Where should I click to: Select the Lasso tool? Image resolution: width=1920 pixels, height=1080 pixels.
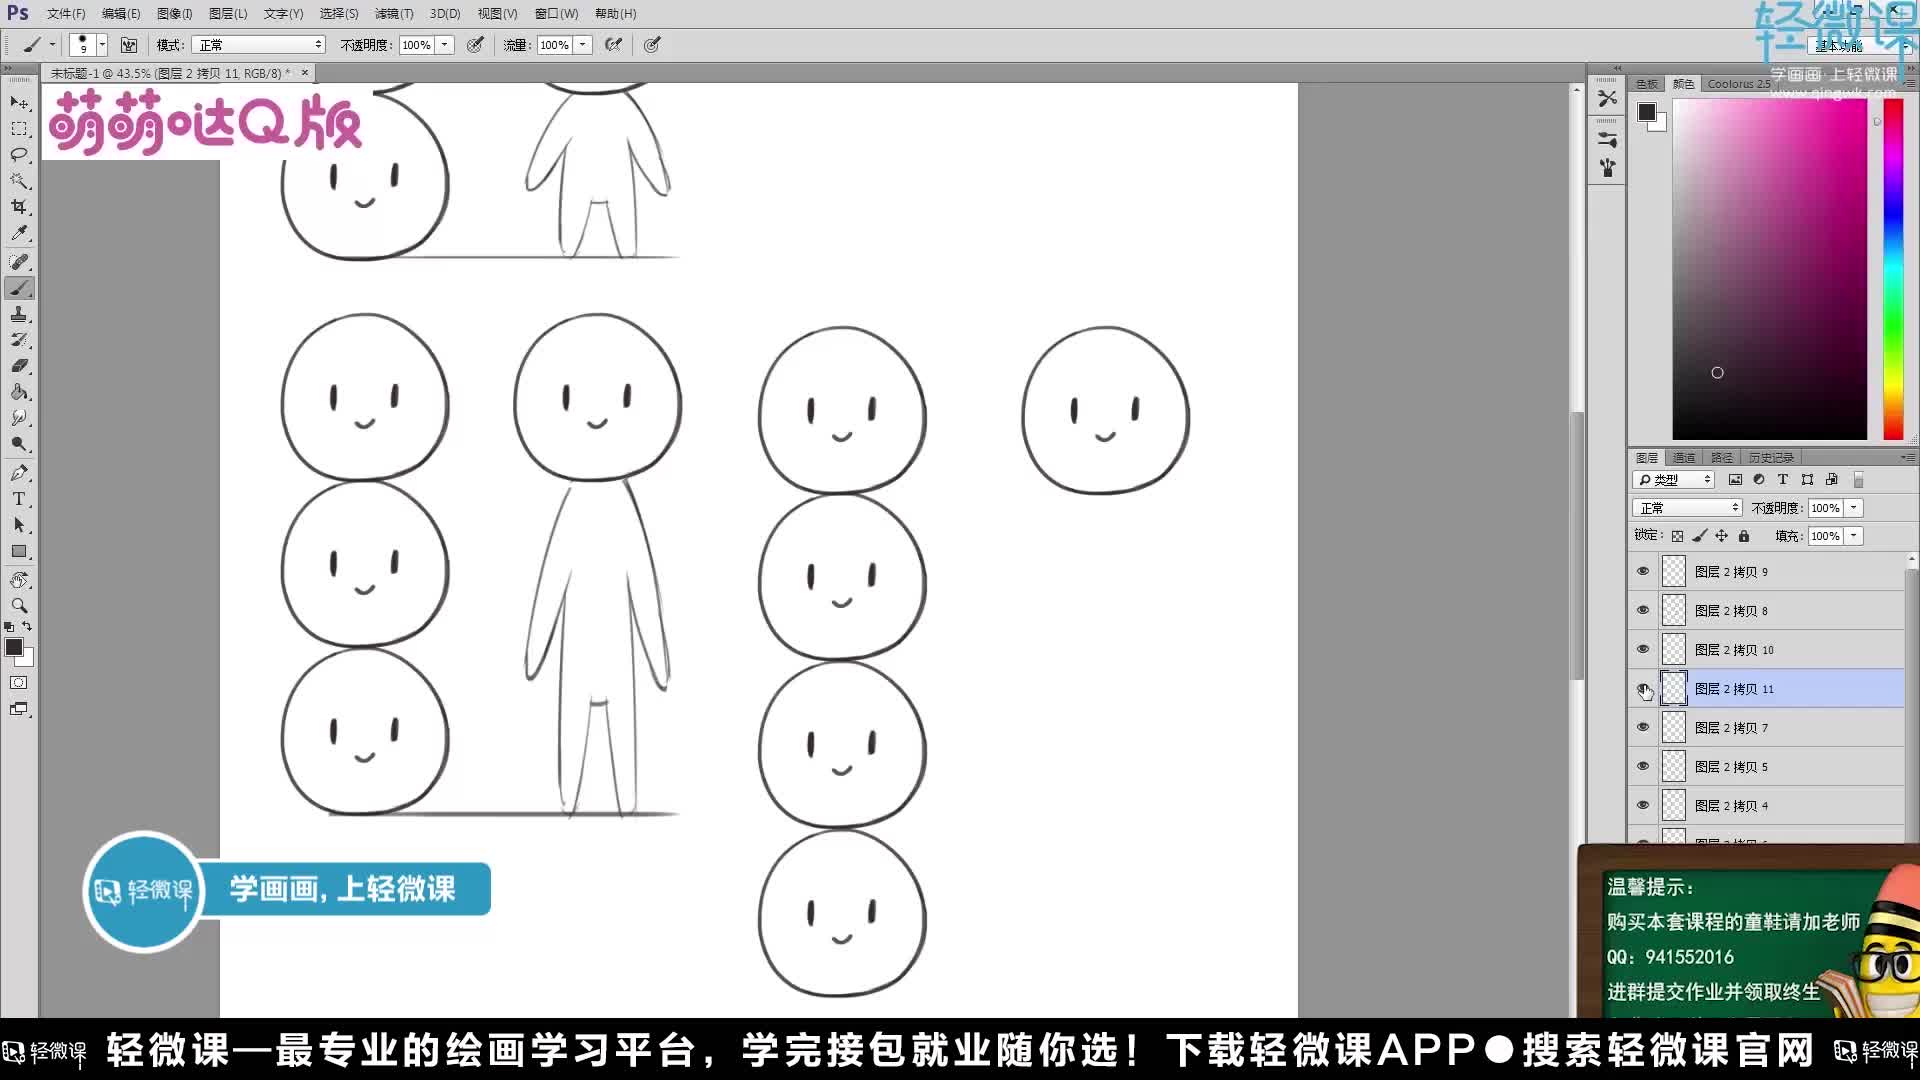(19, 155)
